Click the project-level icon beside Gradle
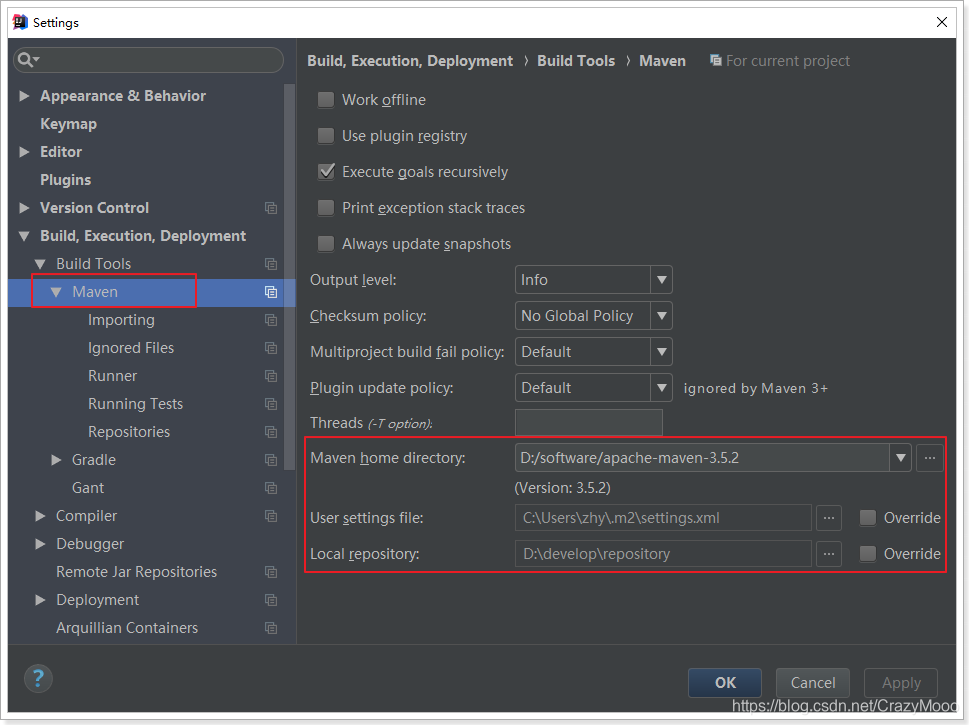 [271, 460]
